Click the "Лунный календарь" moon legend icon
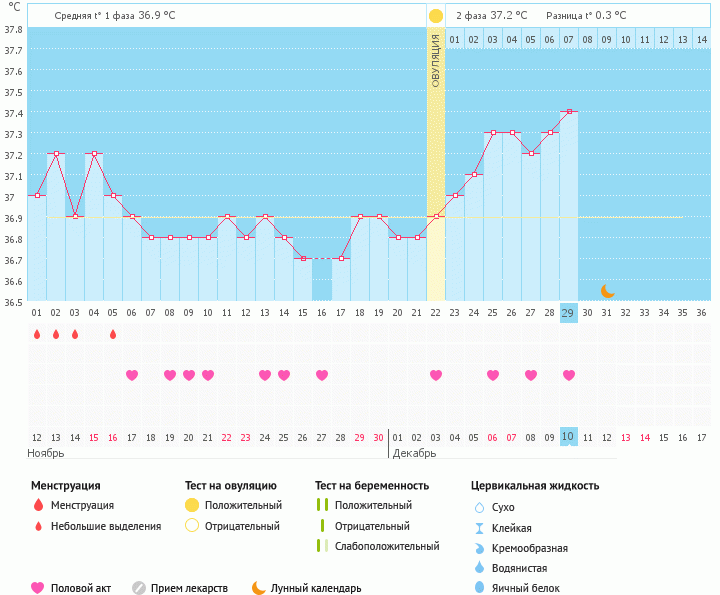Viewport: 720px width, 595px height. (x=259, y=588)
